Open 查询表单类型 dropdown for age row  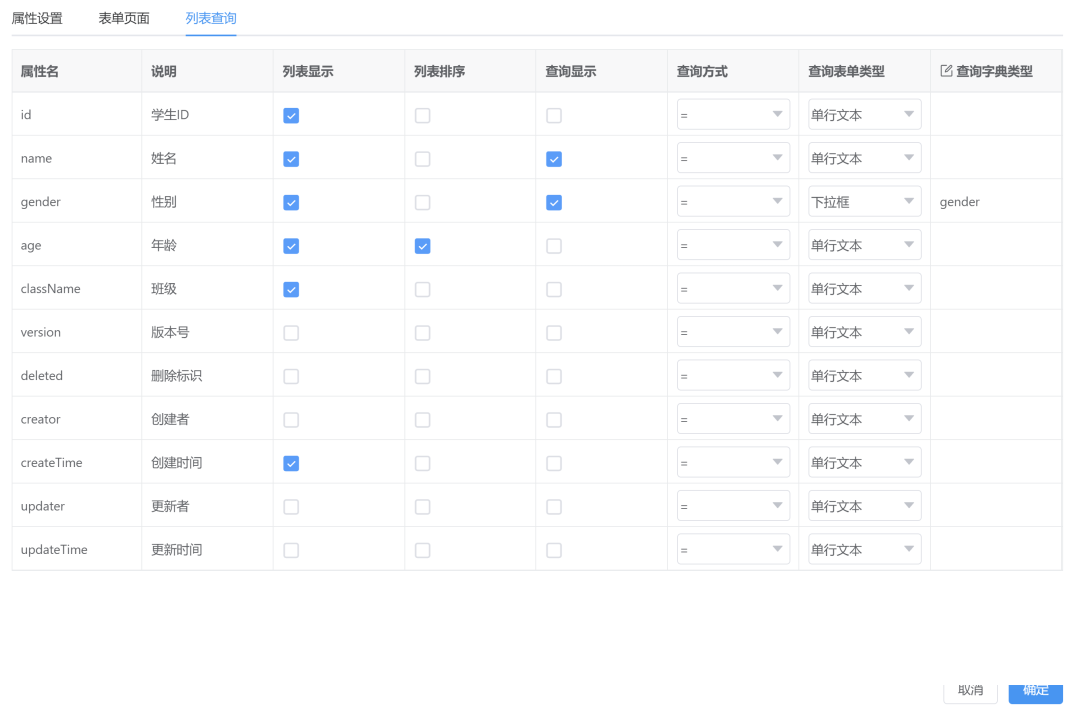pos(864,246)
